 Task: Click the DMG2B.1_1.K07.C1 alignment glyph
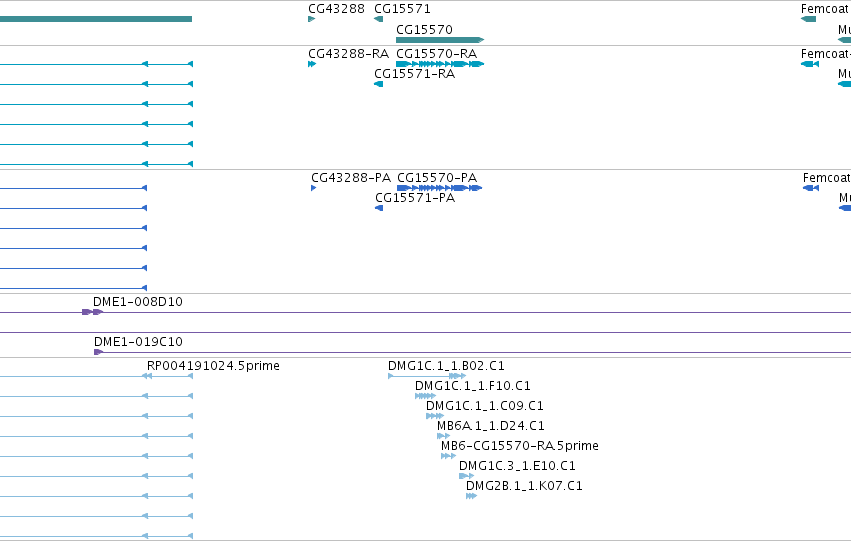471,497
